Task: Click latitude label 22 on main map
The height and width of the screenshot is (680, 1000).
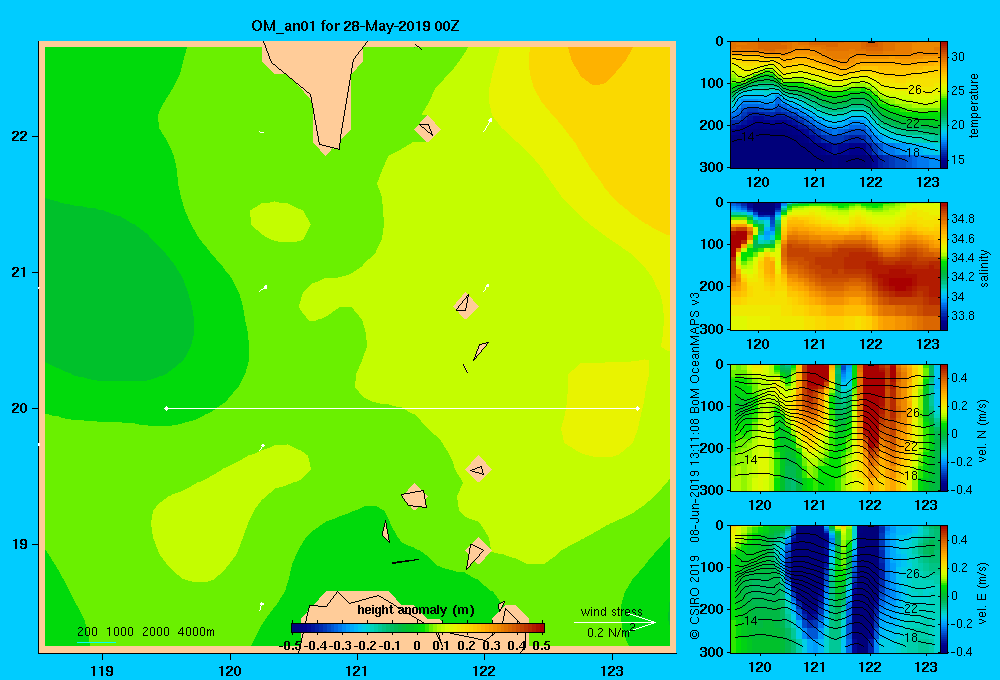Action: pyautogui.click(x=20, y=136)
